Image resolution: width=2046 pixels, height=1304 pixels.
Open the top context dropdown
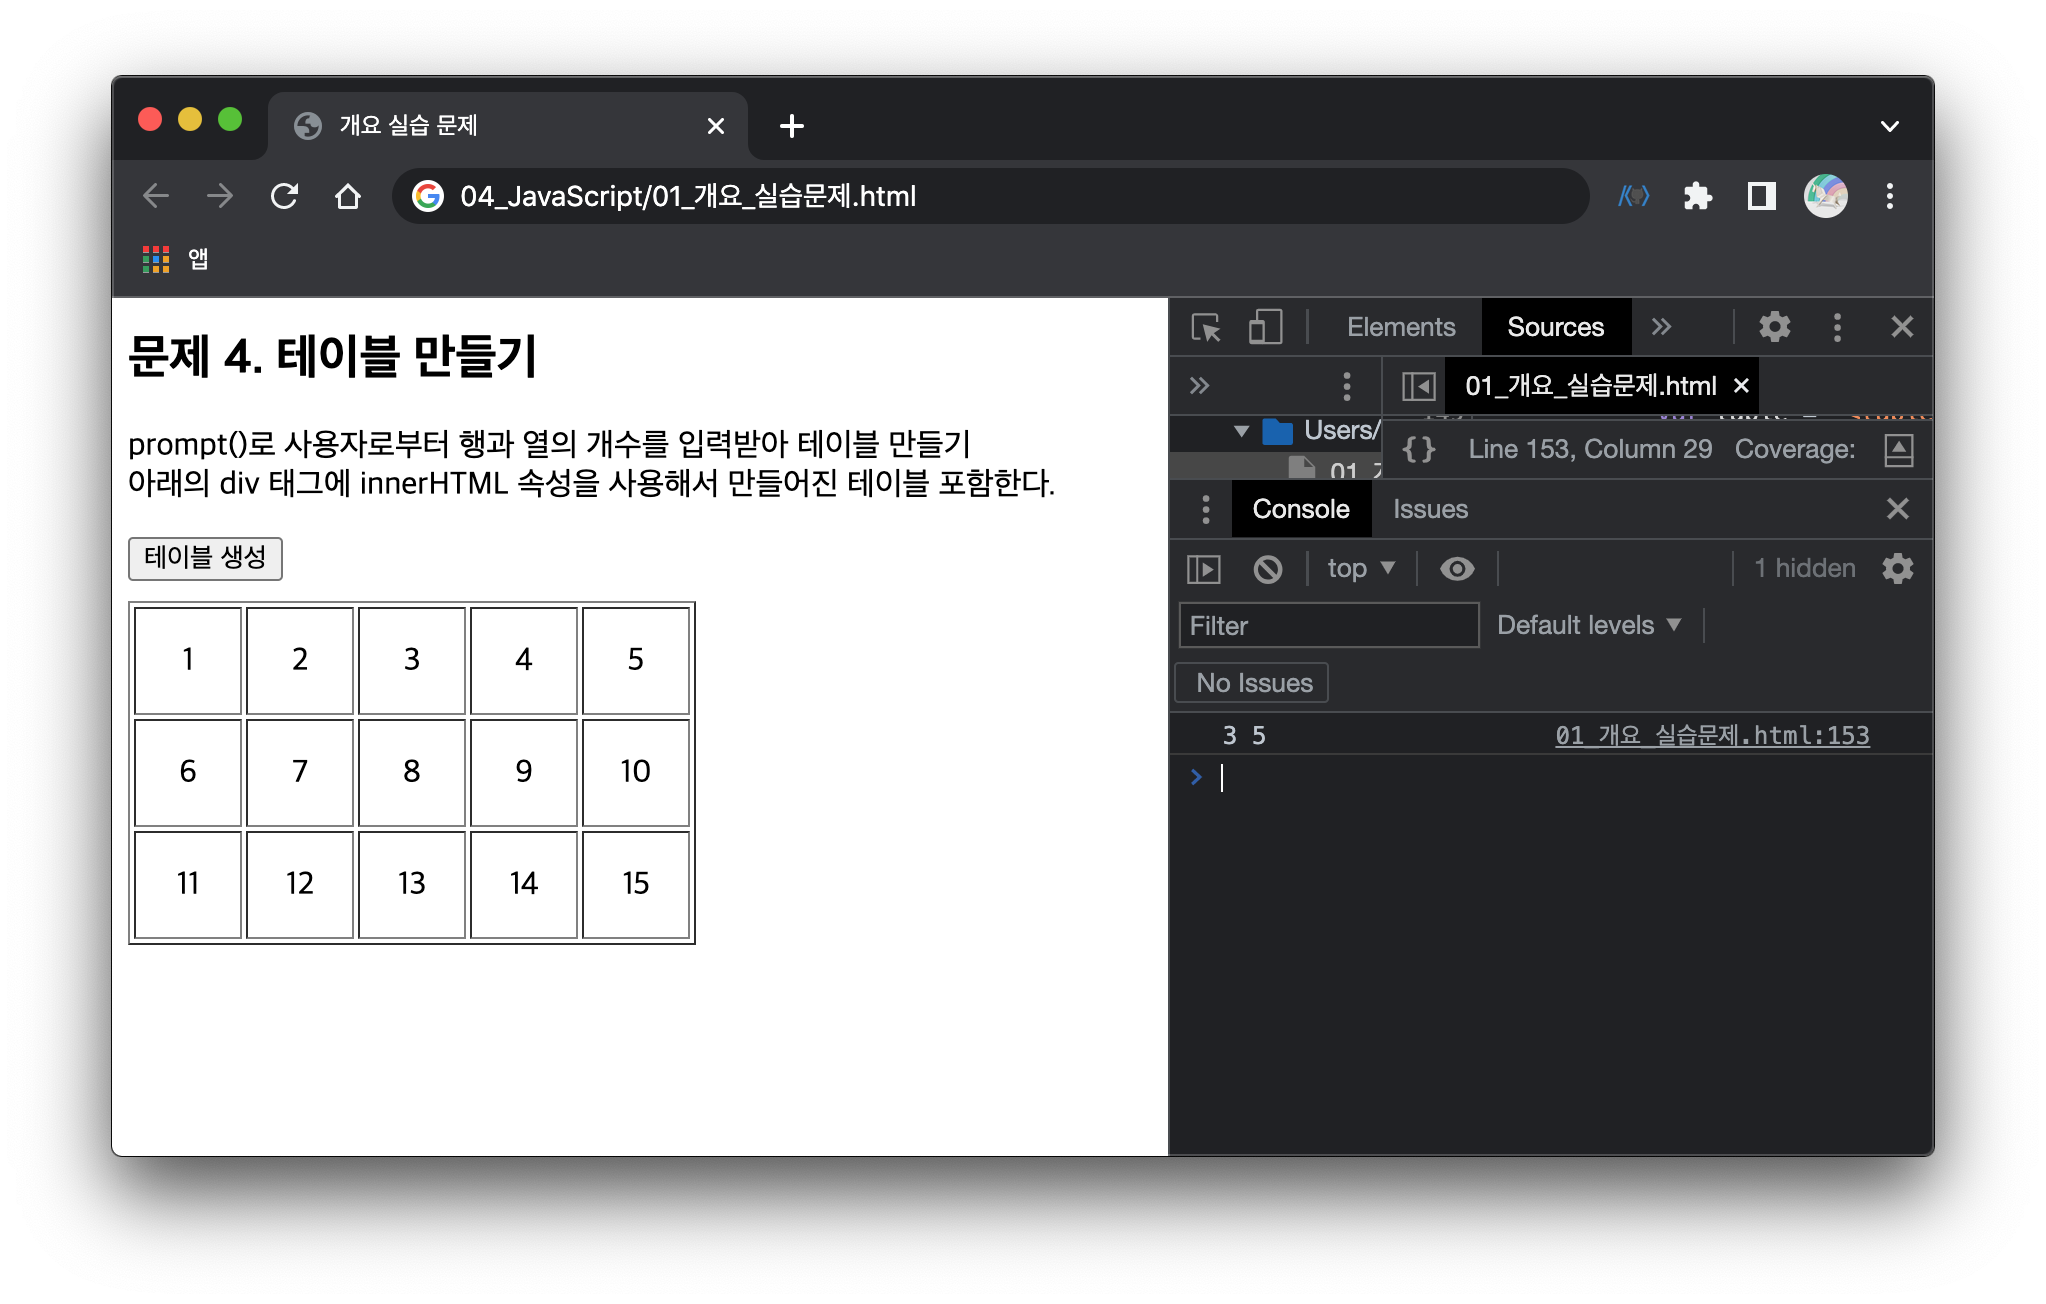click(x=1360, y=569)
